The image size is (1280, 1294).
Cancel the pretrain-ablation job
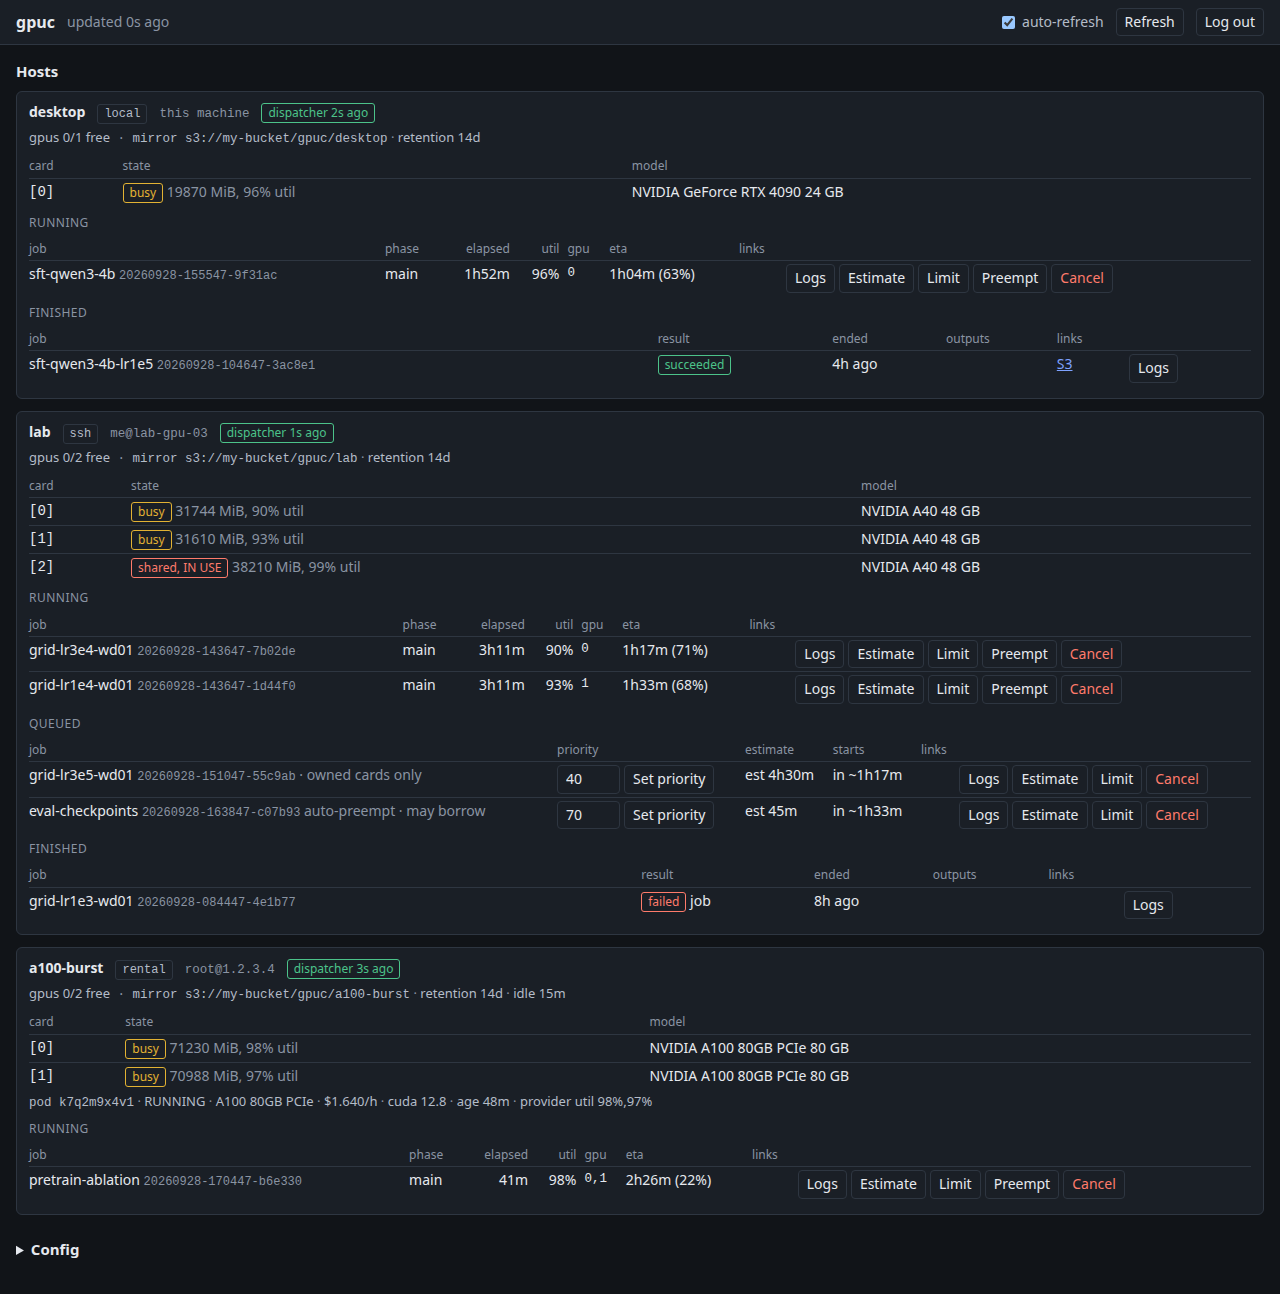(x=1094, y=1184)
